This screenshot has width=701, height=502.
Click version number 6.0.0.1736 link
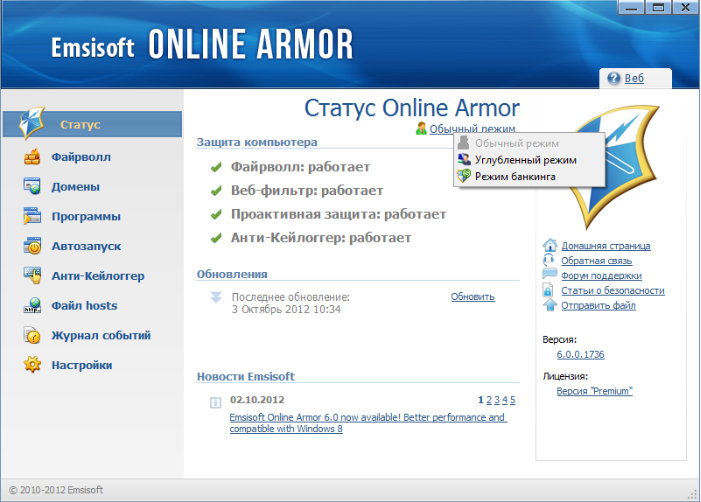click(580, 354)
